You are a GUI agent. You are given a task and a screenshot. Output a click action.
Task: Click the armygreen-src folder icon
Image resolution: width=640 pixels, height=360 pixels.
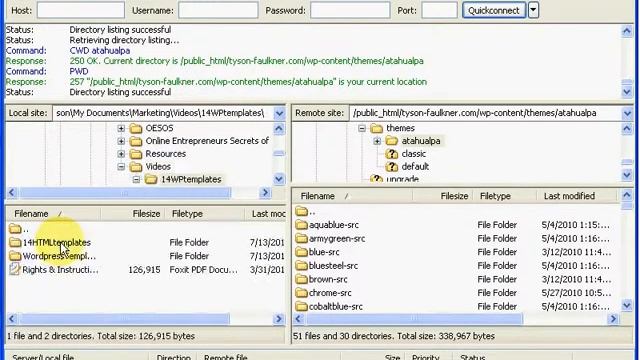tap(302, 238)
